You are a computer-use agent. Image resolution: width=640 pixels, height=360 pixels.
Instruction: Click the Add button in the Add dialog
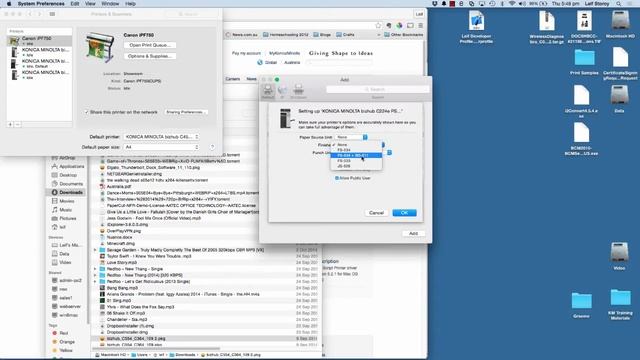(413, 233)
